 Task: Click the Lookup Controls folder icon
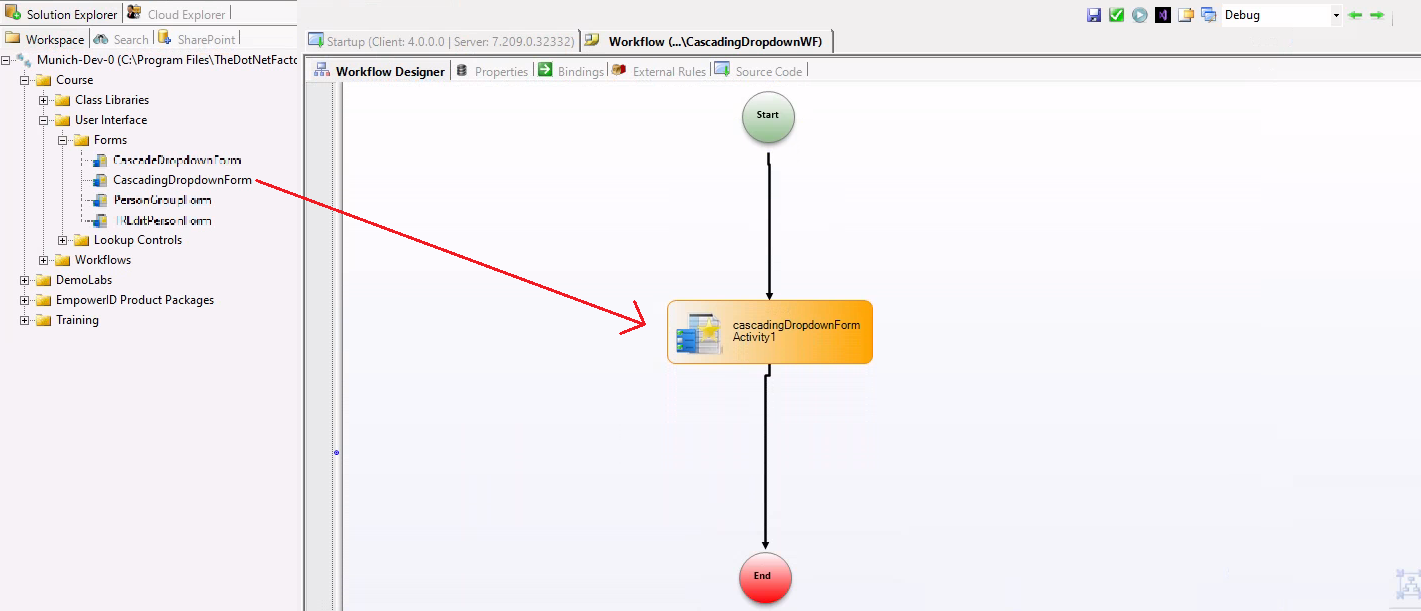(81, 240)
